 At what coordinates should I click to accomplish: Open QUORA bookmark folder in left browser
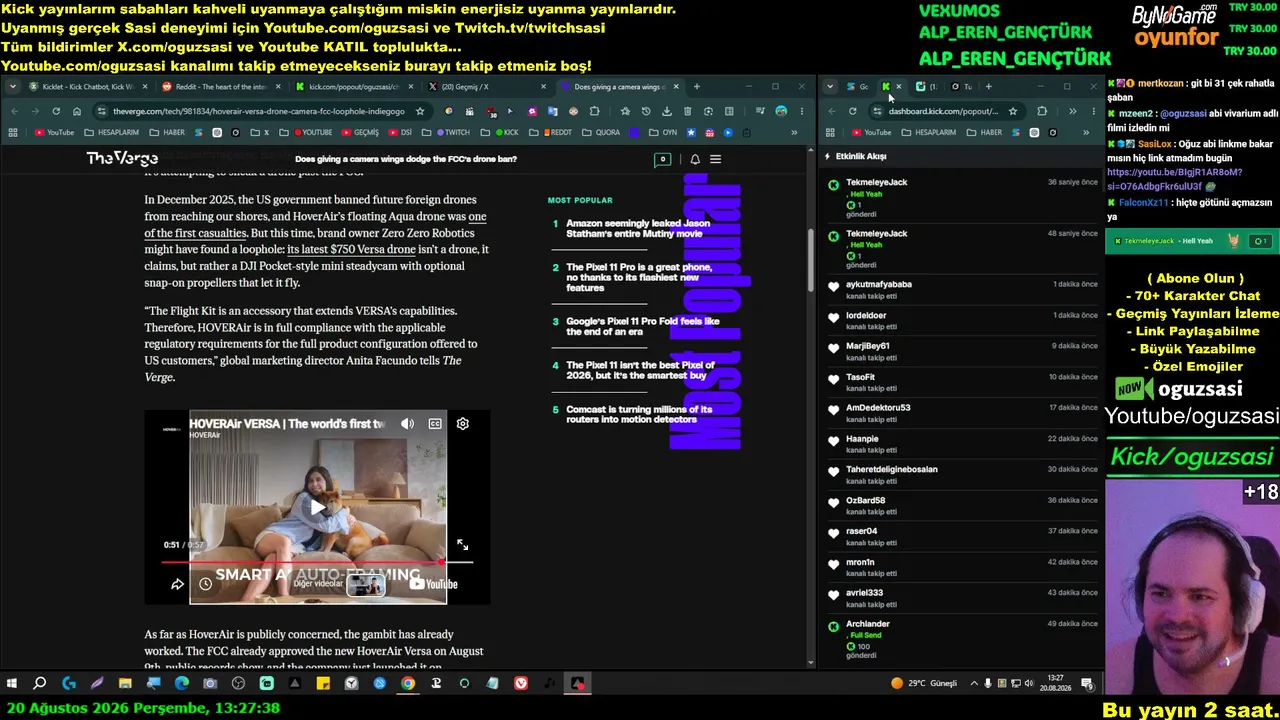[600, 132]
